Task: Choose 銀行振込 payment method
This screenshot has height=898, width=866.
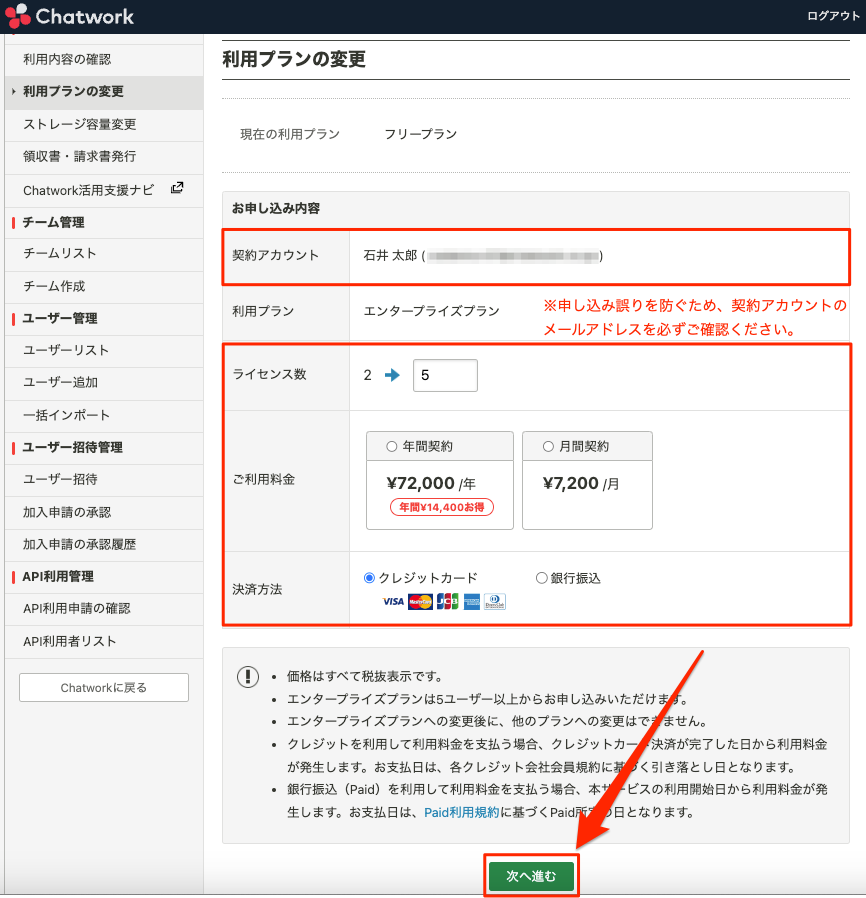Action: tap(541, 578)
